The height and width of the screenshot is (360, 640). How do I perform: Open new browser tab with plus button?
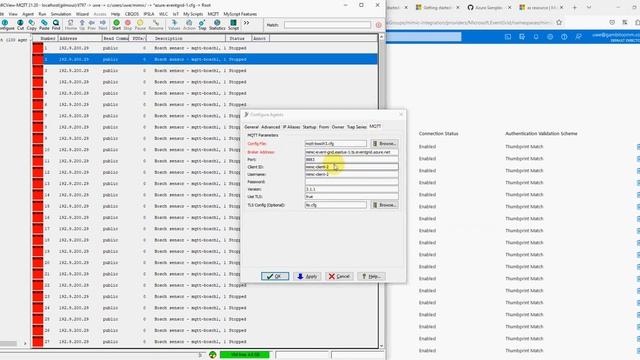click(x=575, y=7)
